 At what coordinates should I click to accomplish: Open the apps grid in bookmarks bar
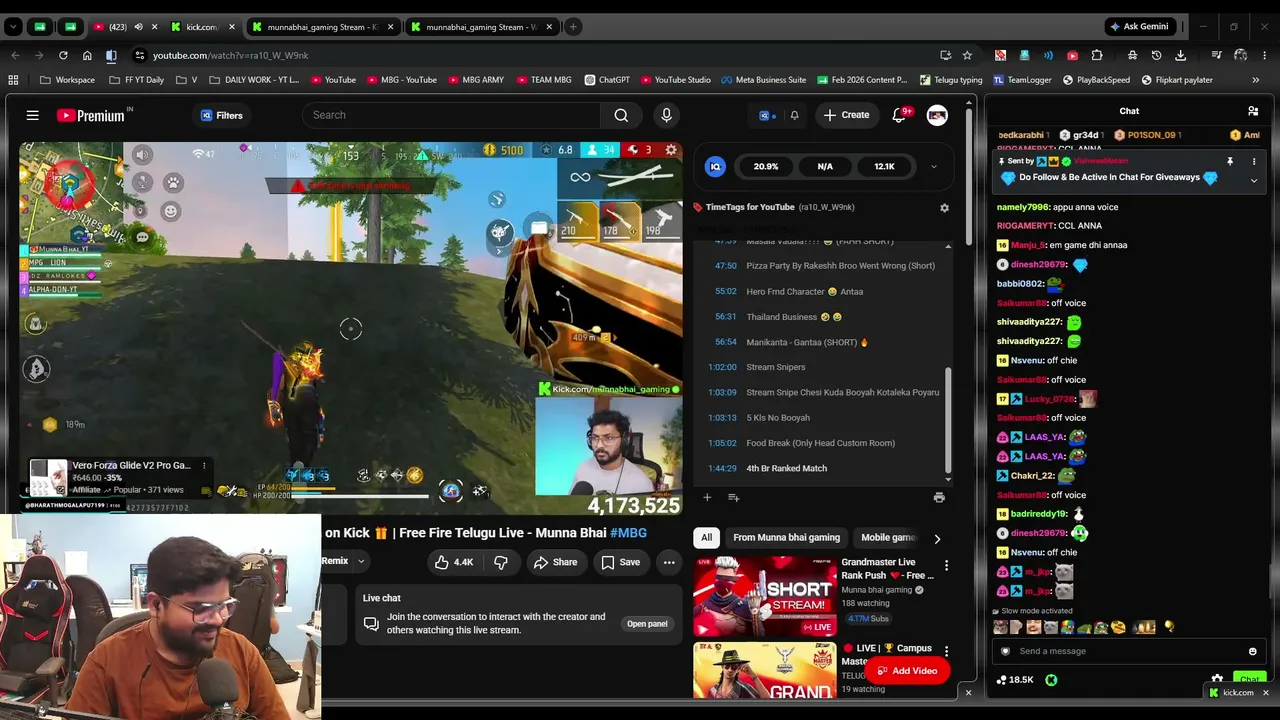pyautogui.click(x=13, y=80)
